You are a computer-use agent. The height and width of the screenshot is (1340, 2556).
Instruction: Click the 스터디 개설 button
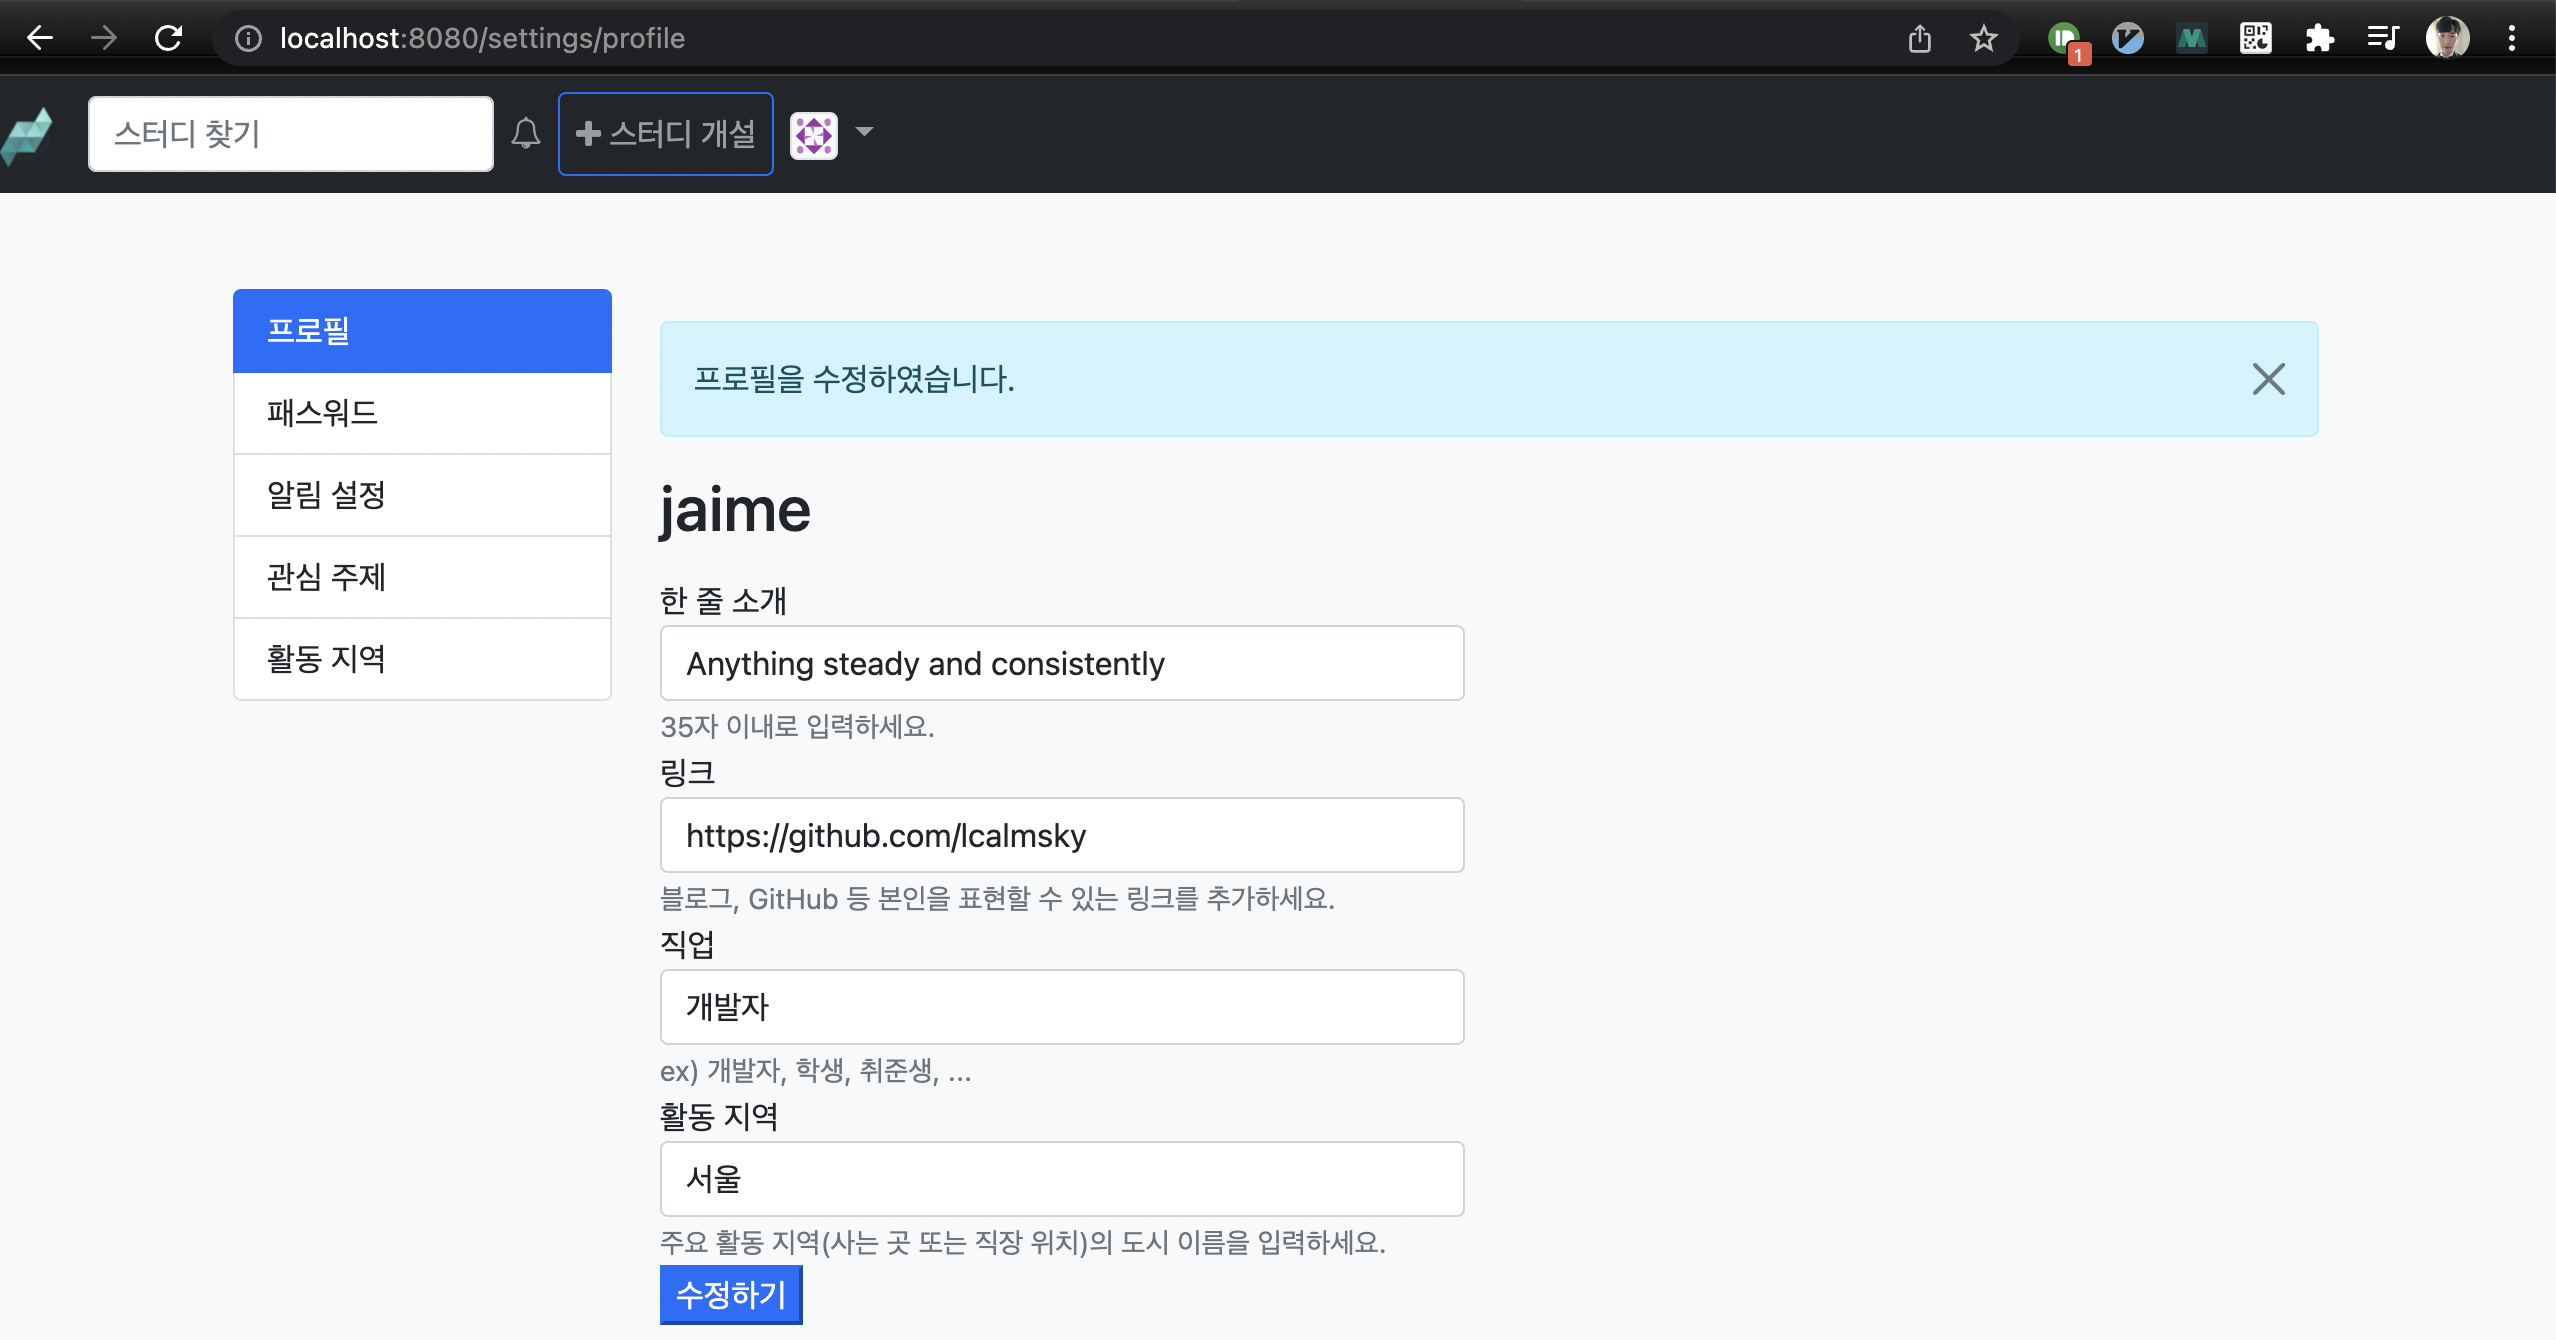pos(666,134)
